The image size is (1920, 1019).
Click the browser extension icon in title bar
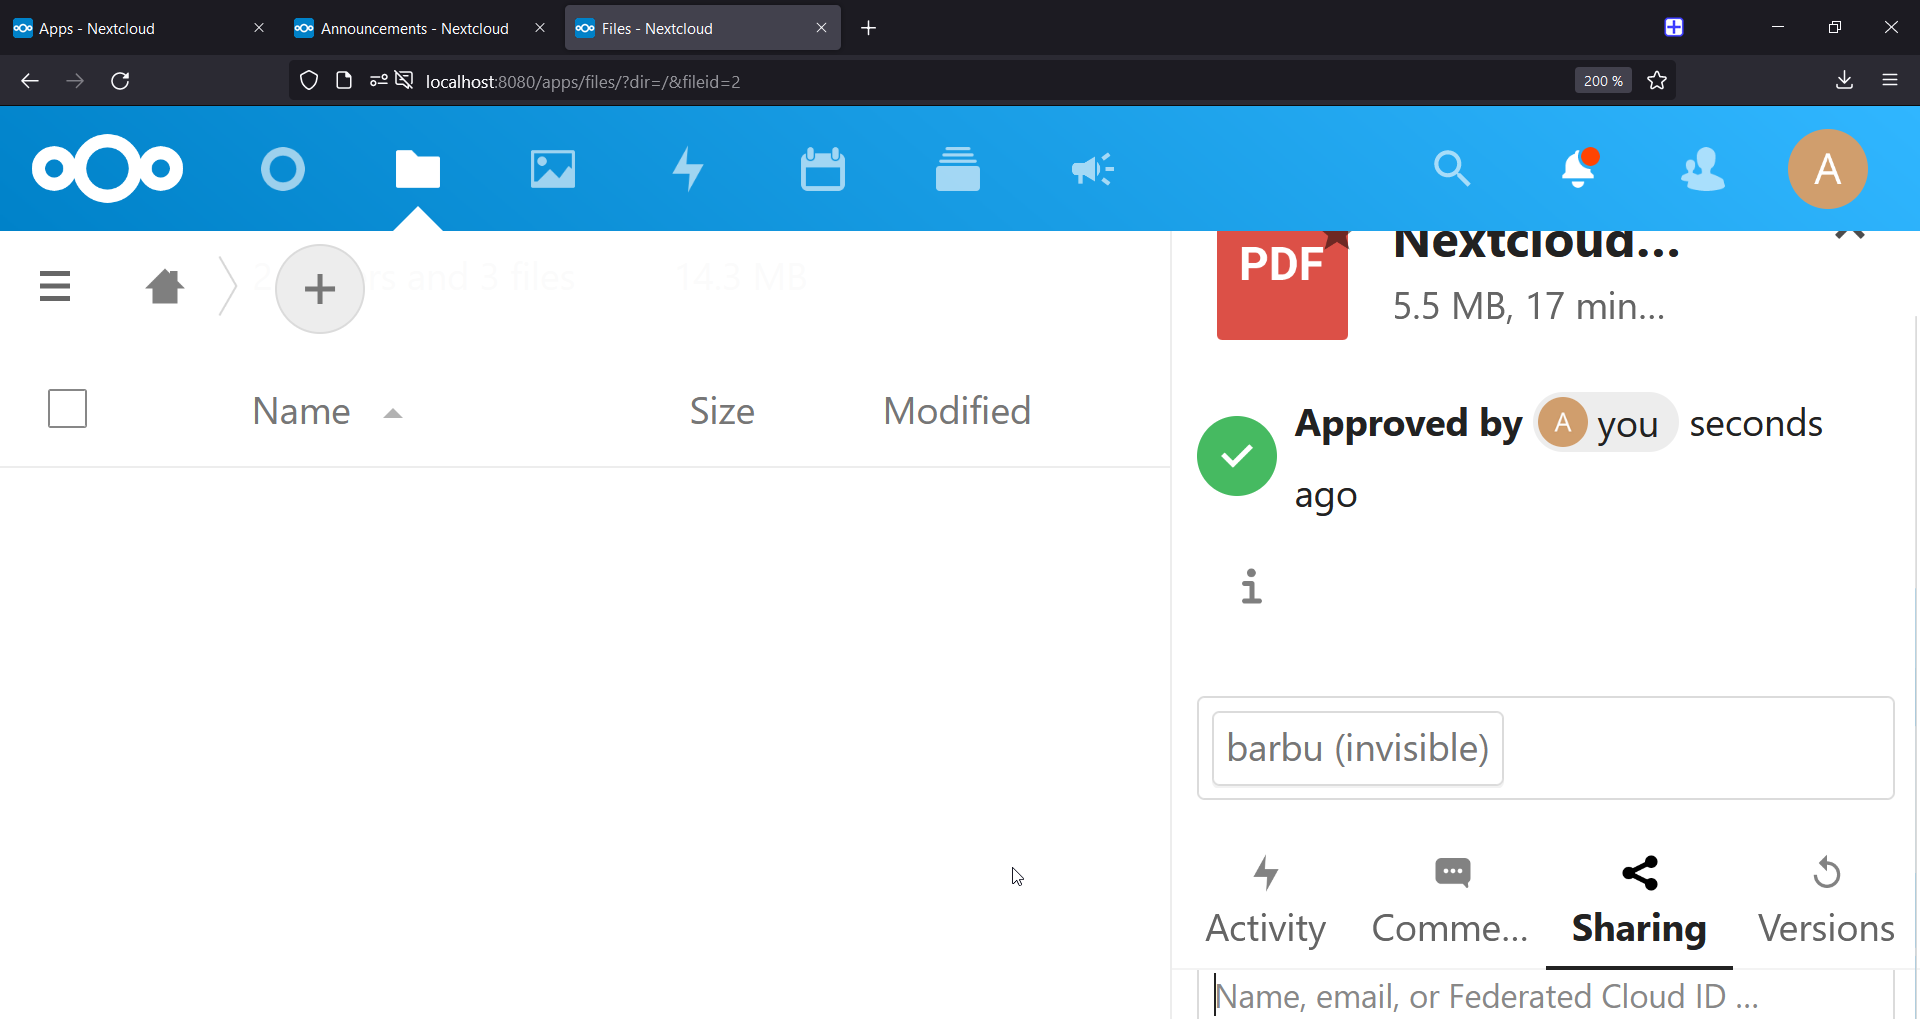(1674, 28)
